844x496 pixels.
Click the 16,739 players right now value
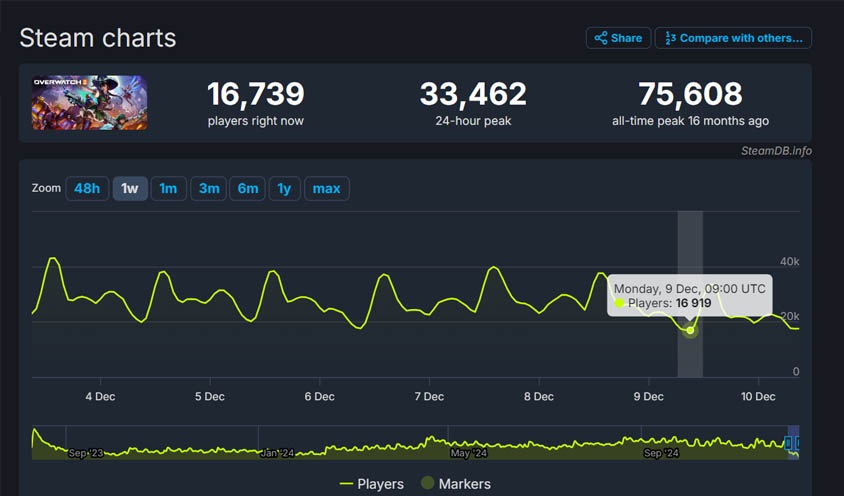click(256, 94)
